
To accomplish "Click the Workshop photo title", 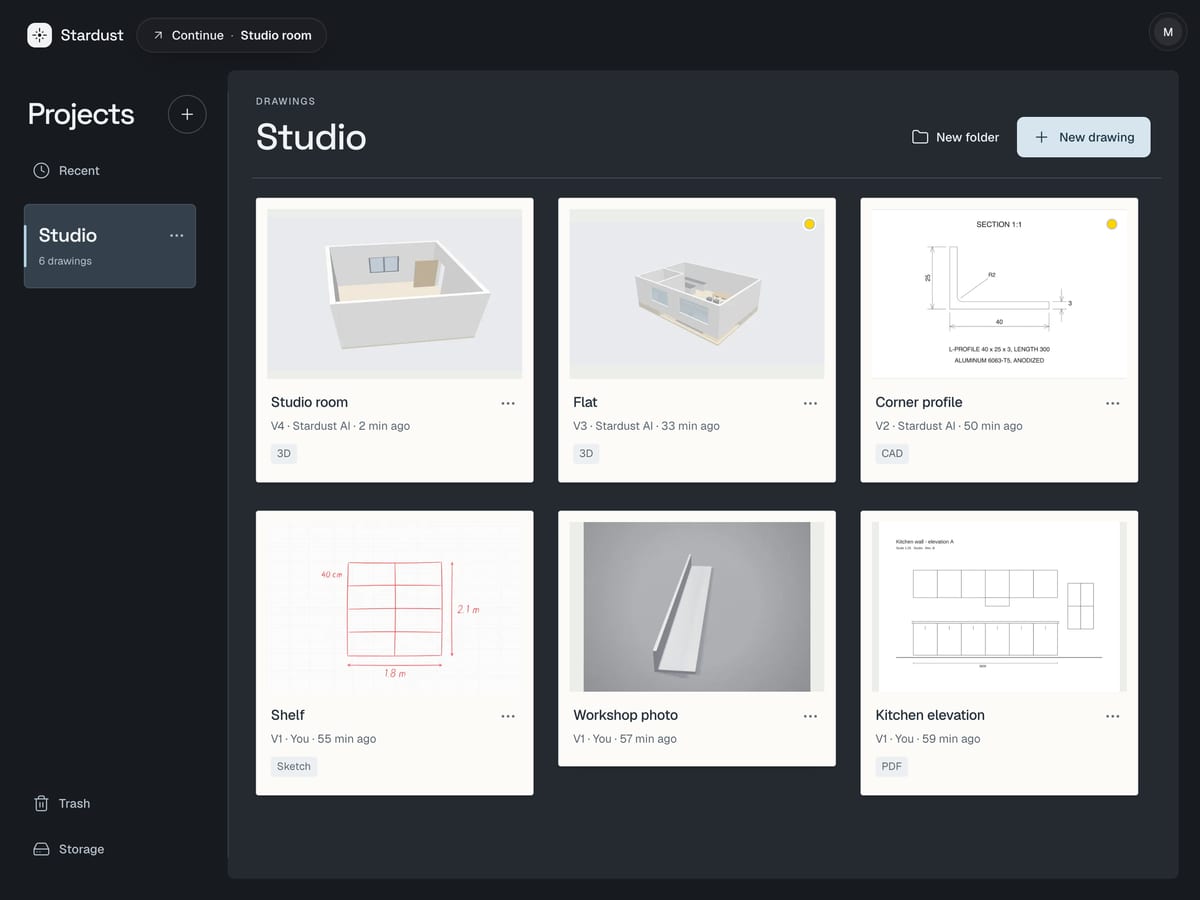I will [x=625, y=715].
